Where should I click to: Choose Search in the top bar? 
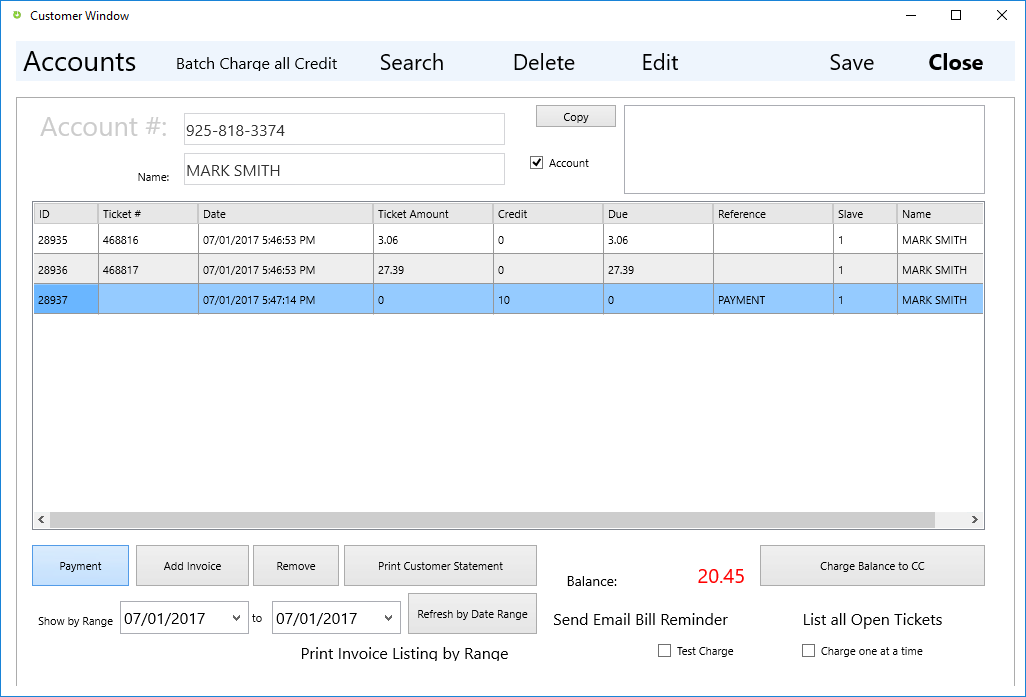412,63
